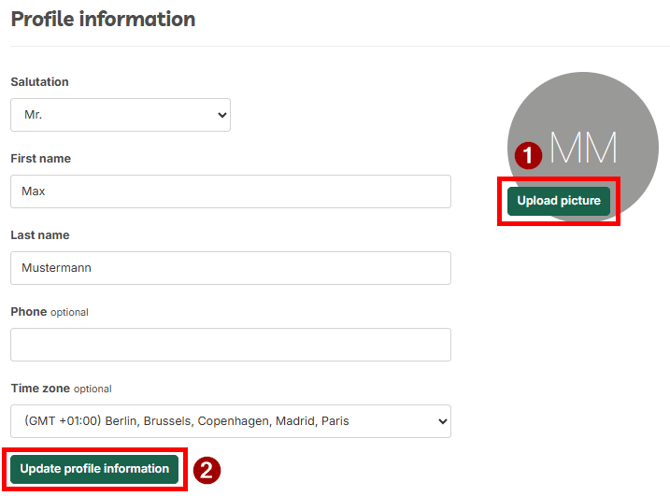Image resolution: width=670 pixels, height=496 pixels.
Task: Open the Salutation dropdown showing Mr.
Action: tap(120, 115)
